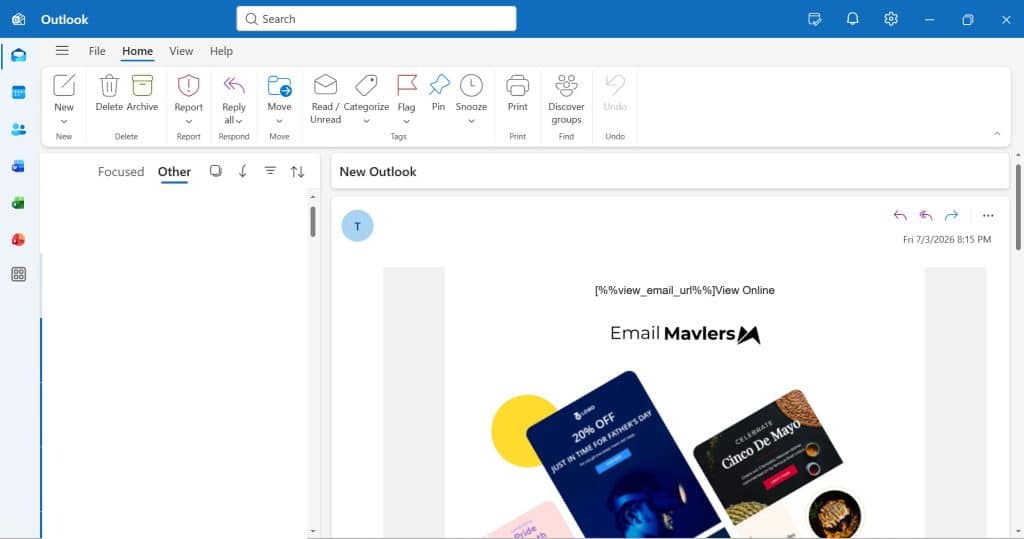The height and width of the screenshot is (539, 1024).
Task: Launch PowerPoint from the left sidebar
Action: [x=18, y=240]
